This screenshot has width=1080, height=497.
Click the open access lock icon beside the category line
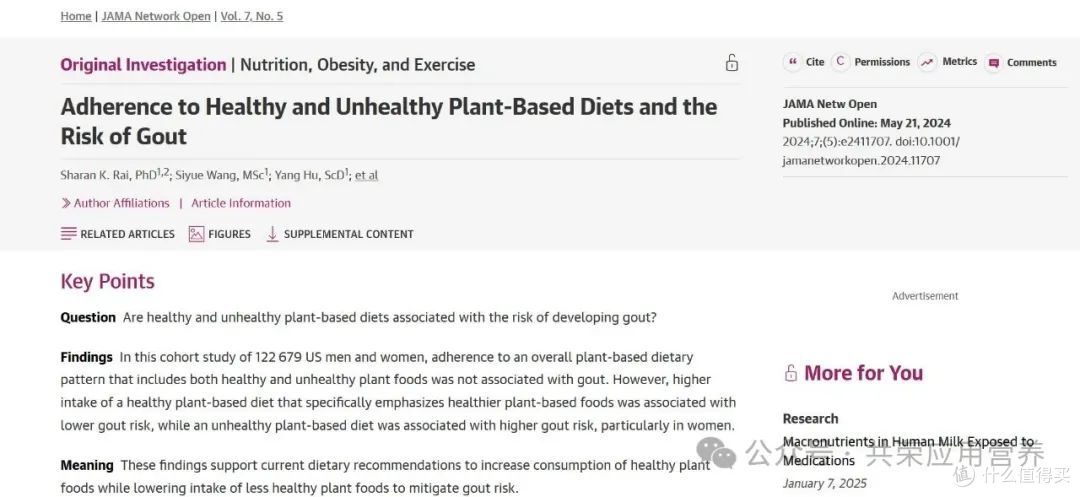(731, 63)
